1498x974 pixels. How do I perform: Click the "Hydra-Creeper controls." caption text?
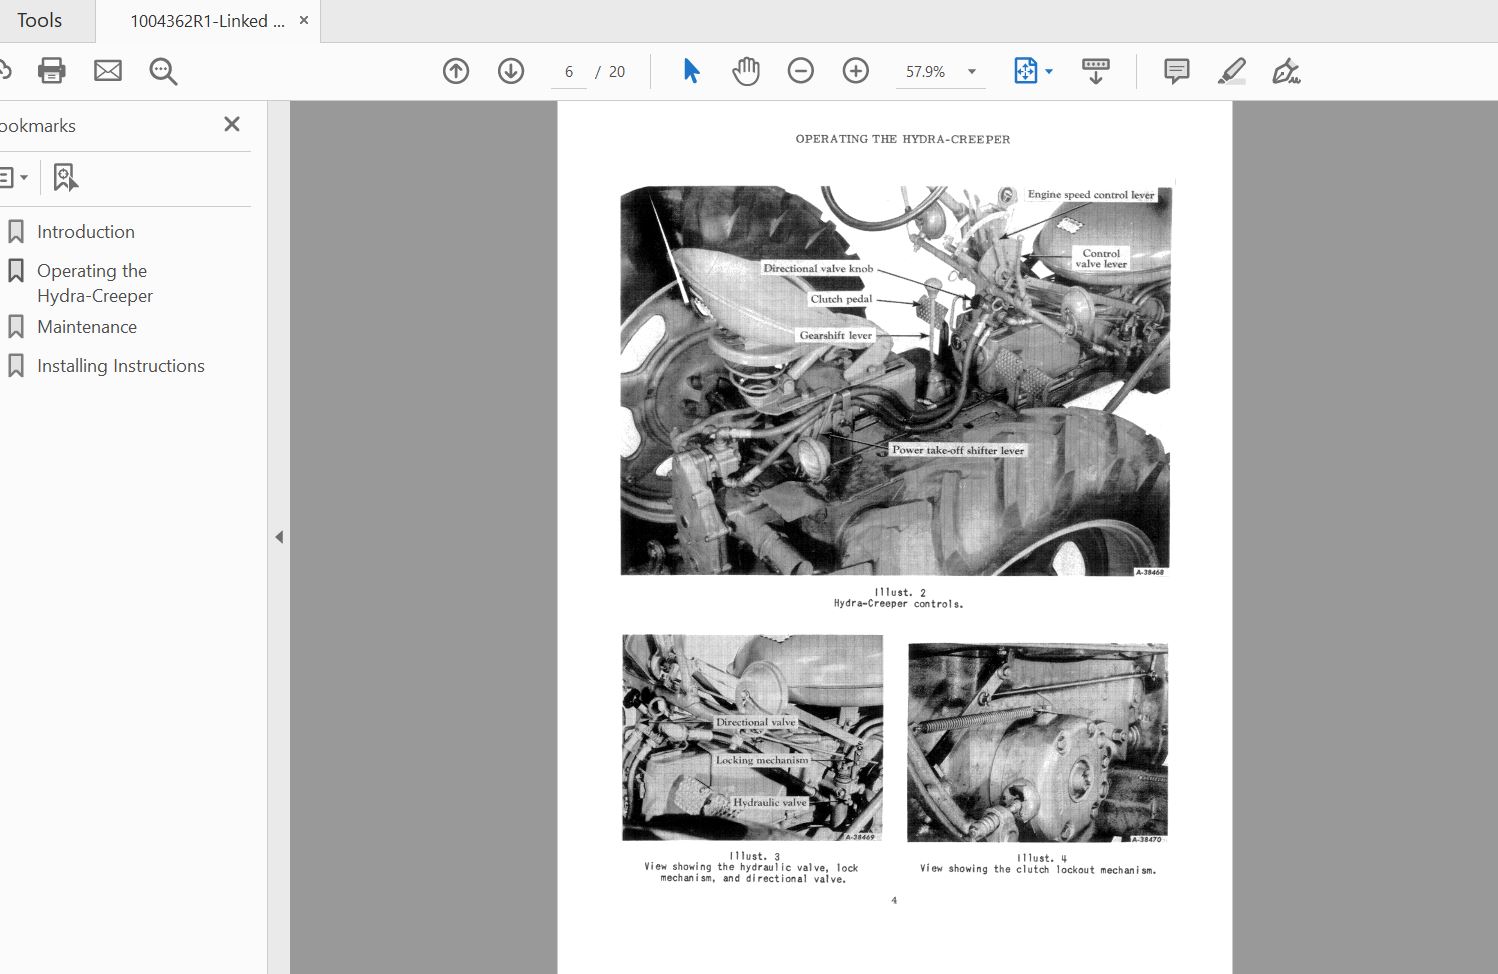point(898,604)
